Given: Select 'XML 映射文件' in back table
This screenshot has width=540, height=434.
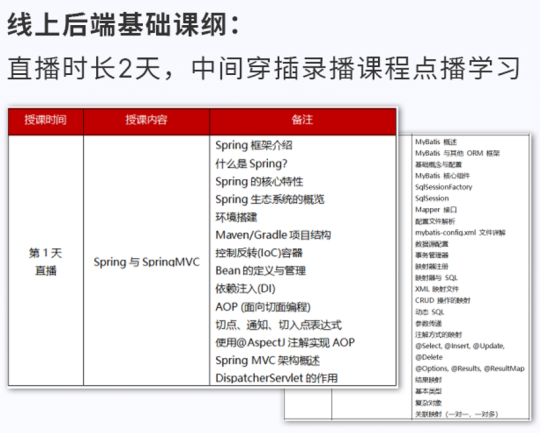Looking at the screenshot, I should 437,289.
